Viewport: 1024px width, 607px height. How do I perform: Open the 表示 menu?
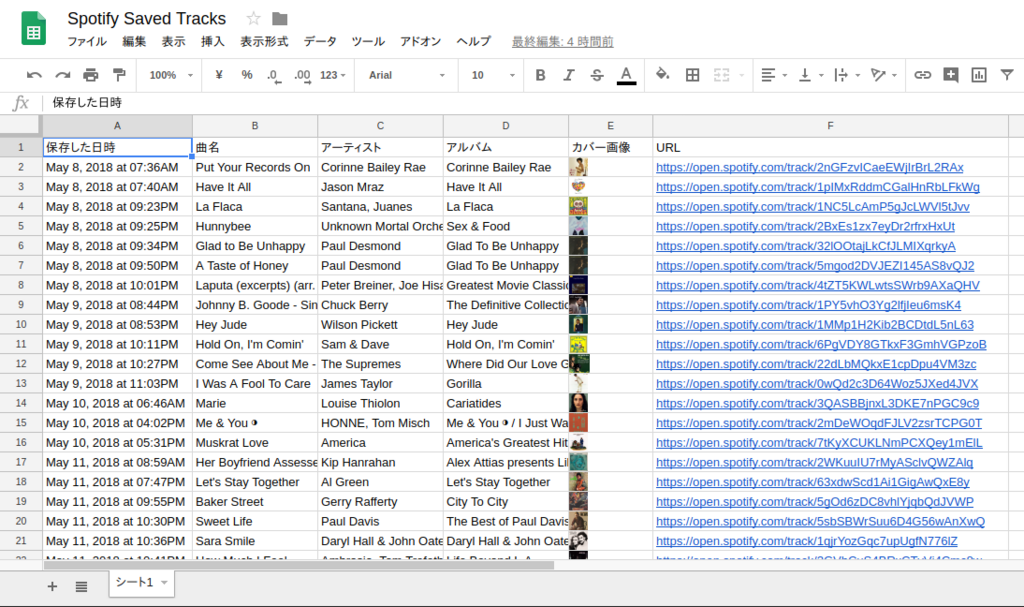click(173, 42)
